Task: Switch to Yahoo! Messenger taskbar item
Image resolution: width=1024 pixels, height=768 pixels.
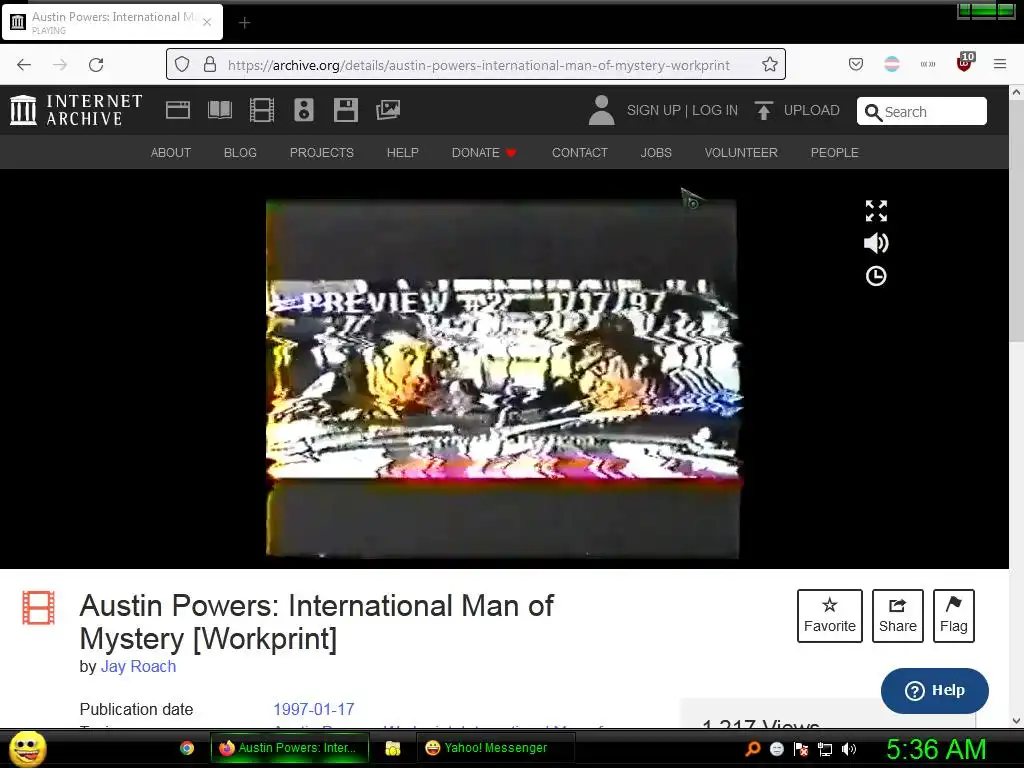Action: point(495,748)
